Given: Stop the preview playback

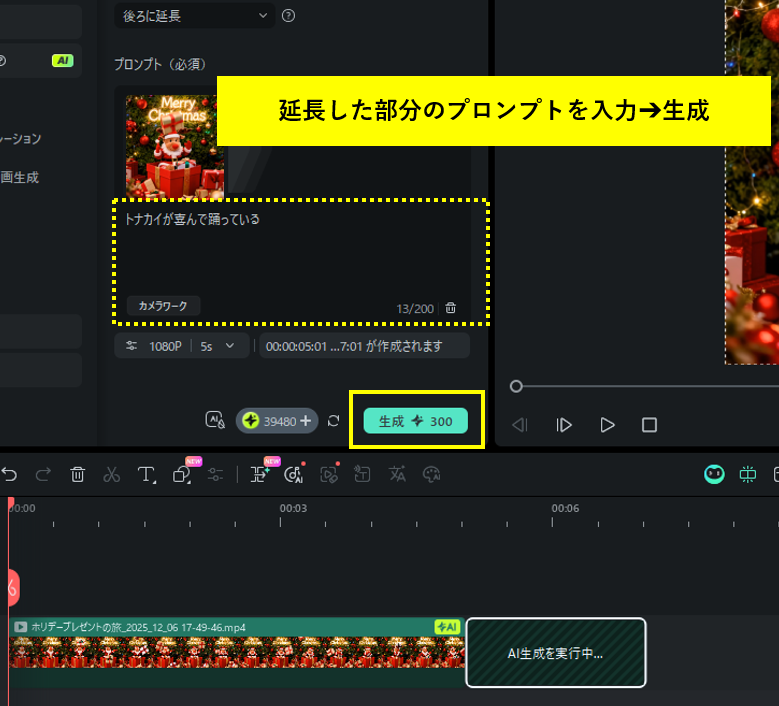Looking at the screenshot, I should 649,425.
